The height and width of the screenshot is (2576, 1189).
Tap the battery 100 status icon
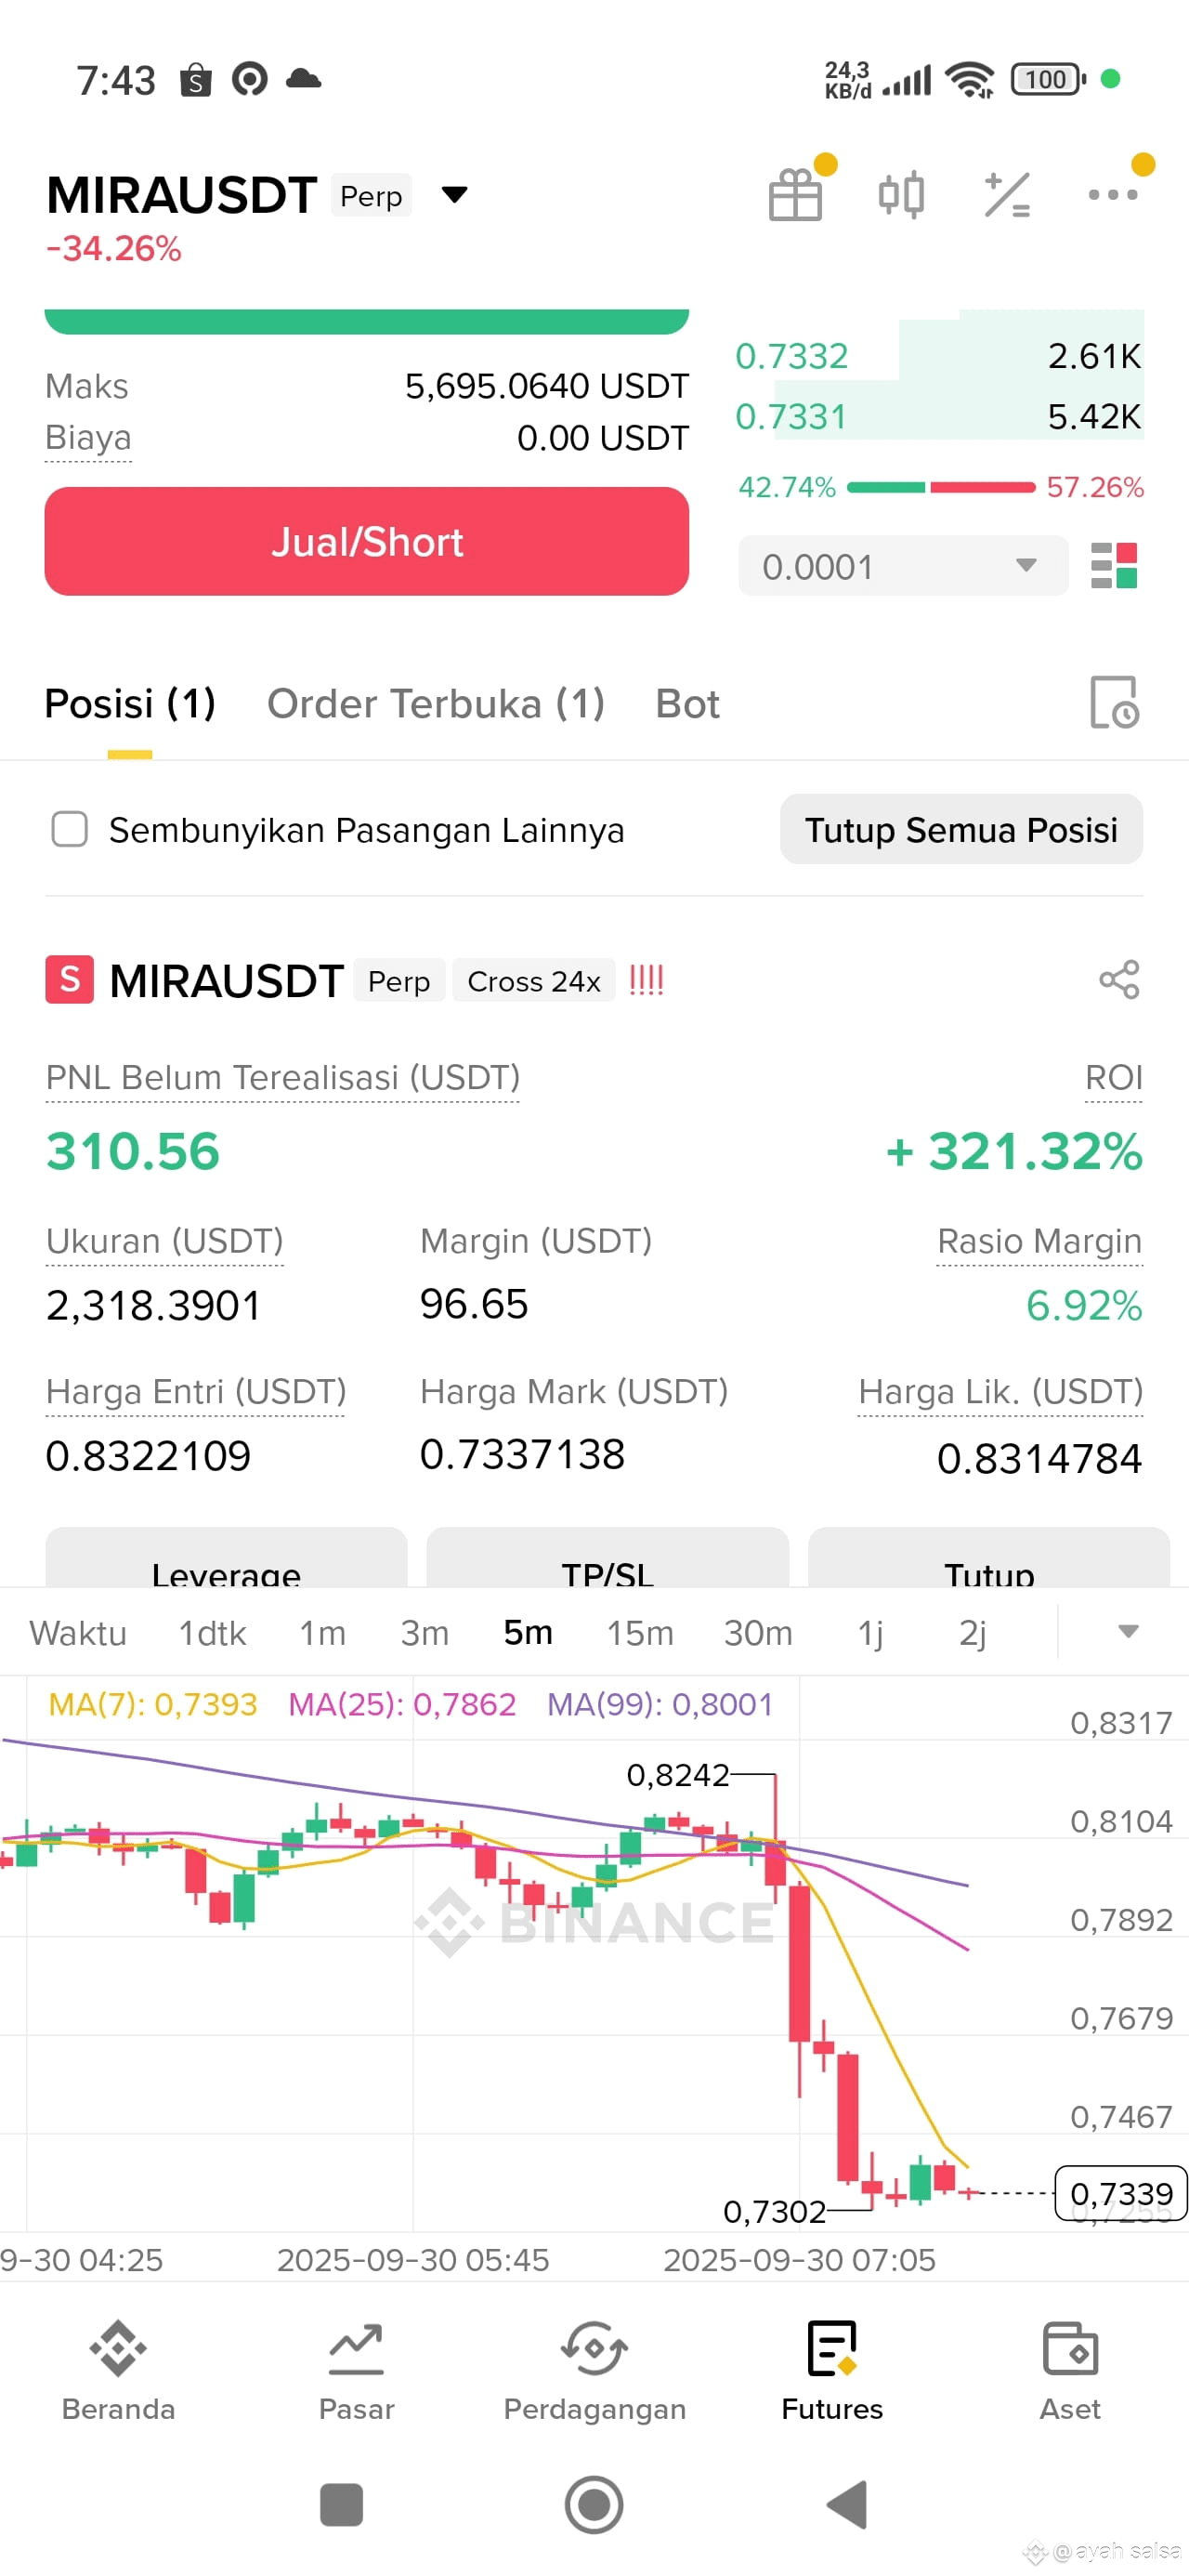click(1048, 79)
